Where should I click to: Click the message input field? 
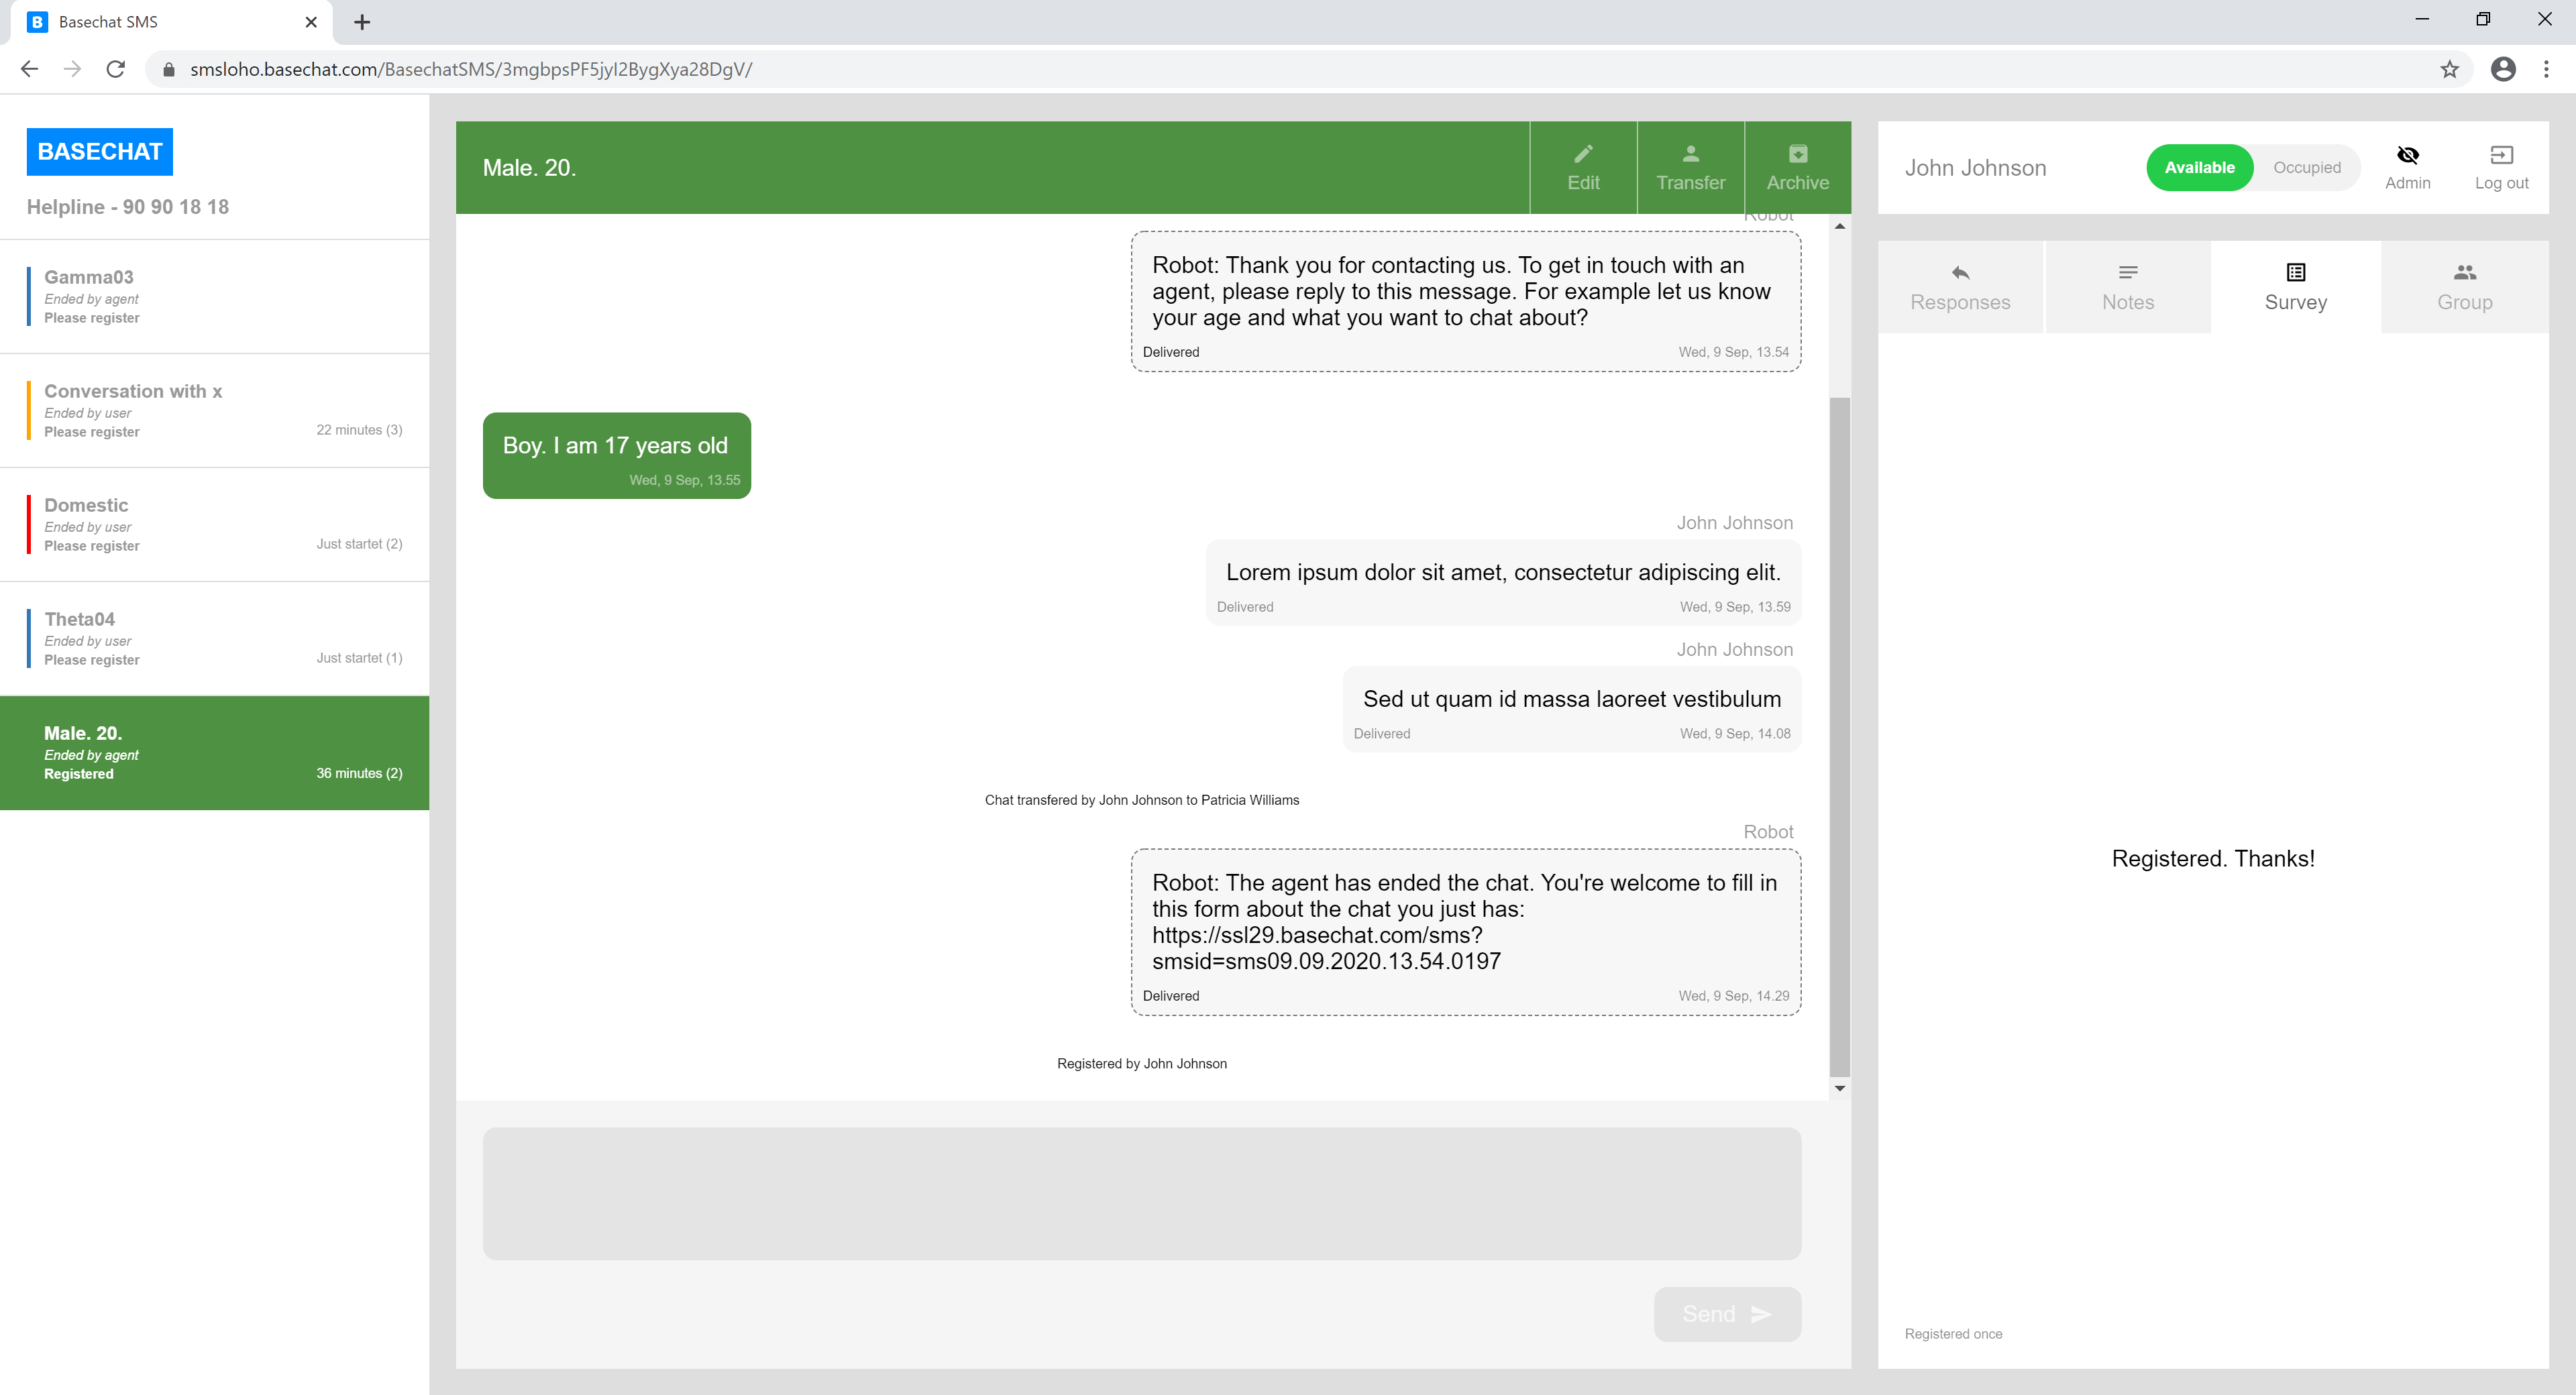pos(1140,1193)
